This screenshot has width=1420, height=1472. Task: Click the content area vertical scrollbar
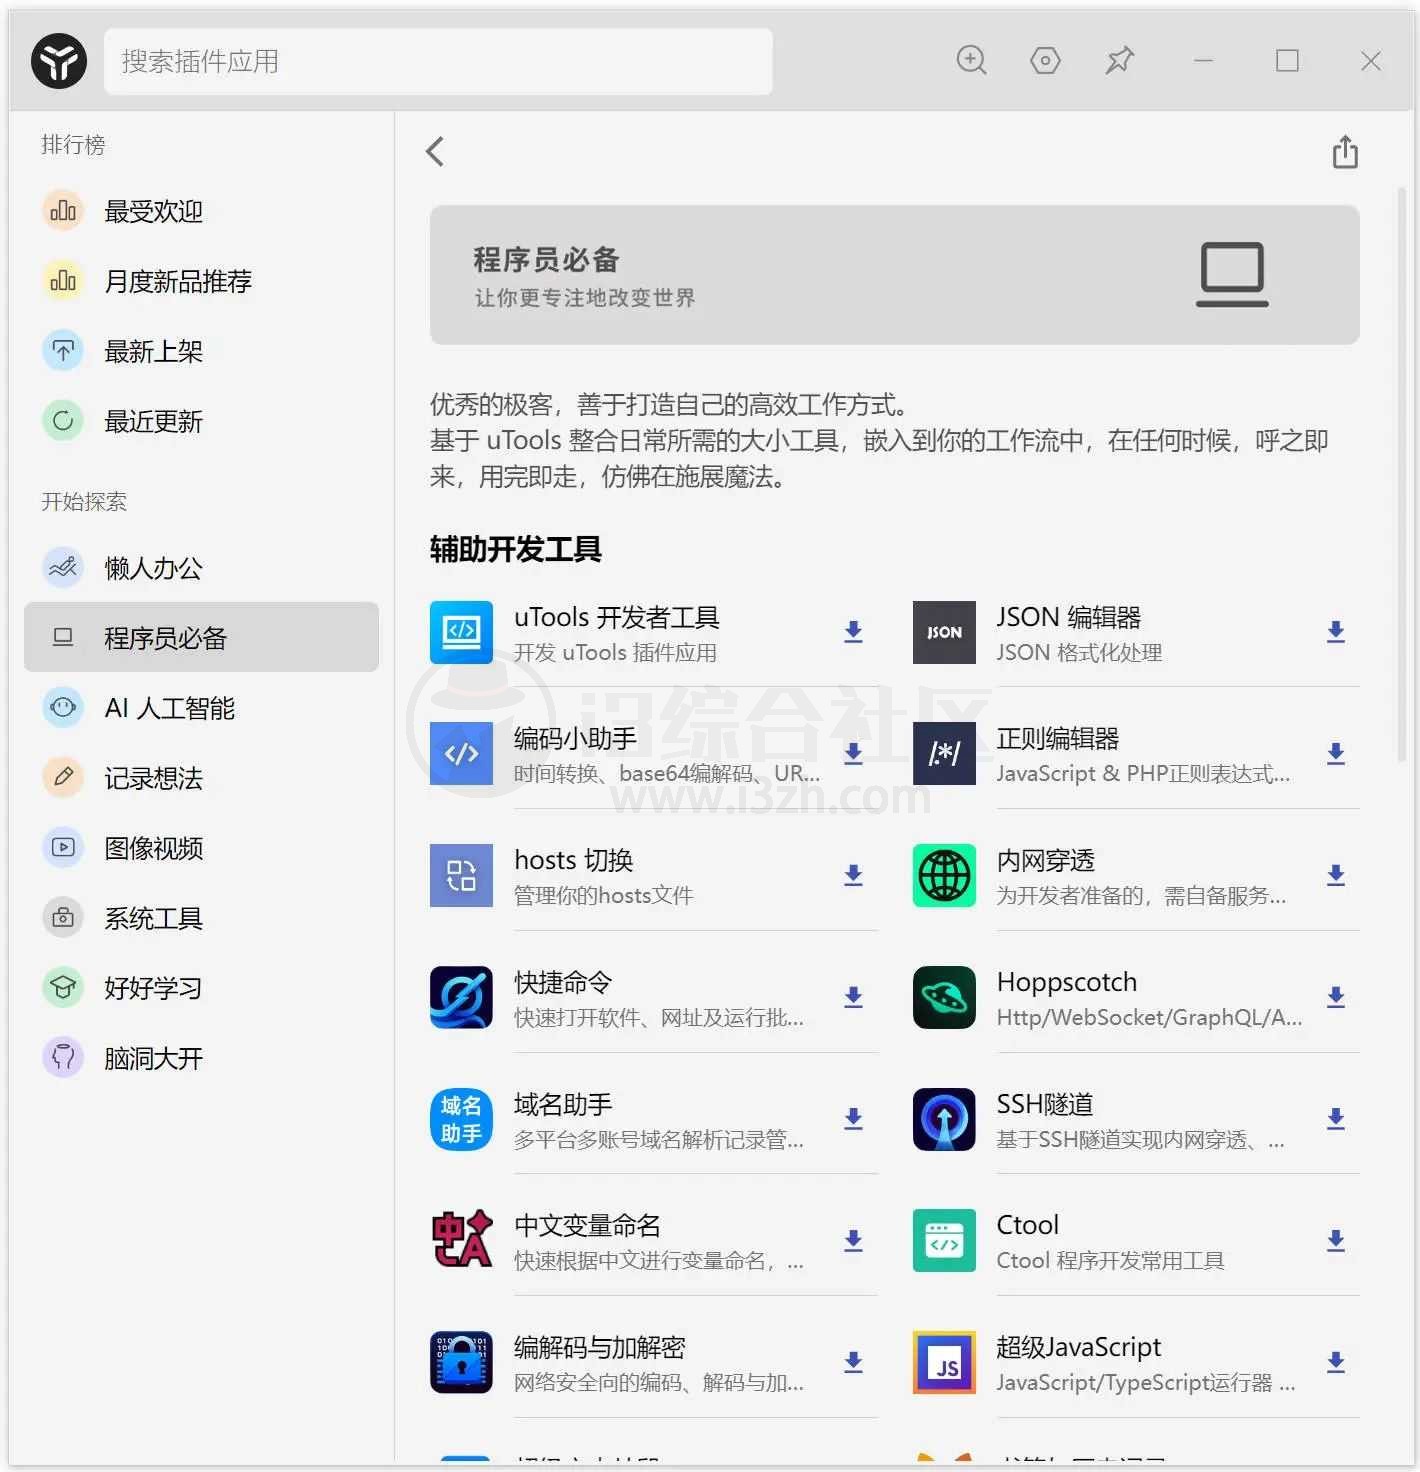1402,476
